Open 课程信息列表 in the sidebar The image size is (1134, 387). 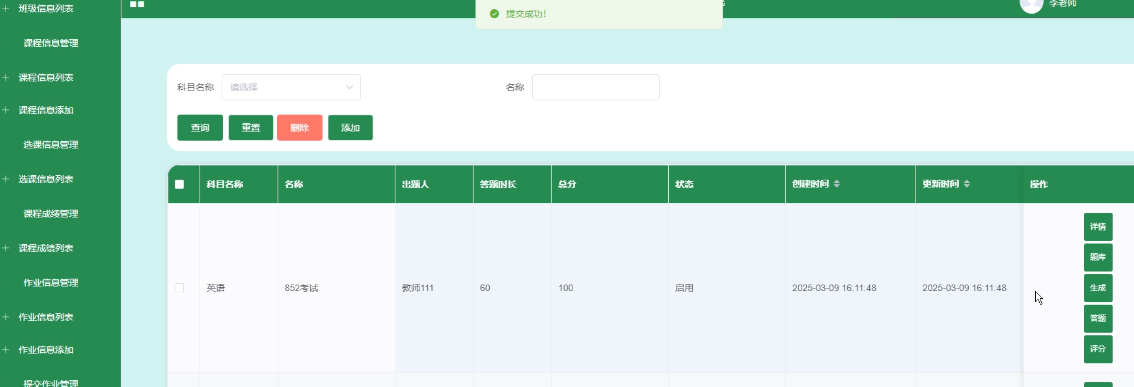pos(46,77)
